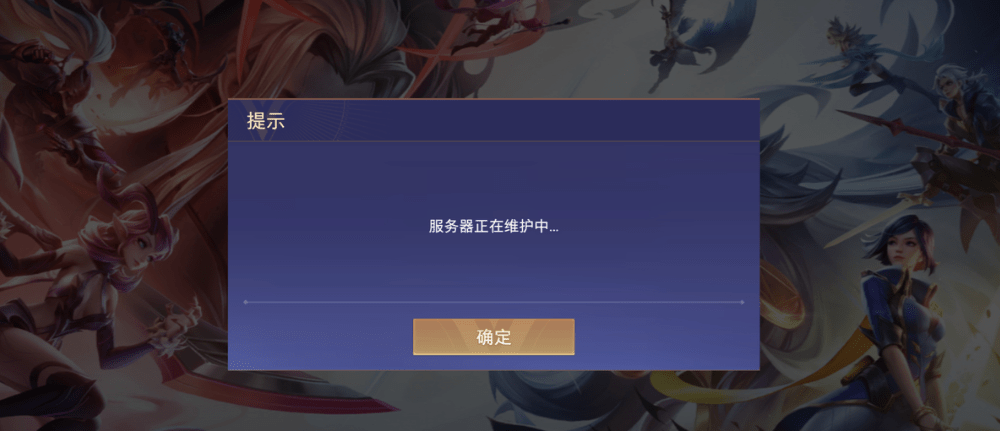1000x431 pixels.
Task: Click empty dialog area below the message
Action: point(494,268)
